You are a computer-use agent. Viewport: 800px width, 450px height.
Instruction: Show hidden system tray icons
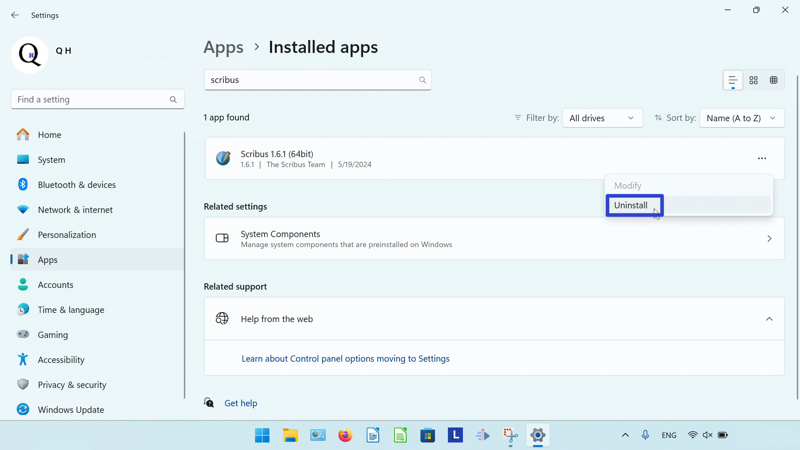[x=625, y=435]
